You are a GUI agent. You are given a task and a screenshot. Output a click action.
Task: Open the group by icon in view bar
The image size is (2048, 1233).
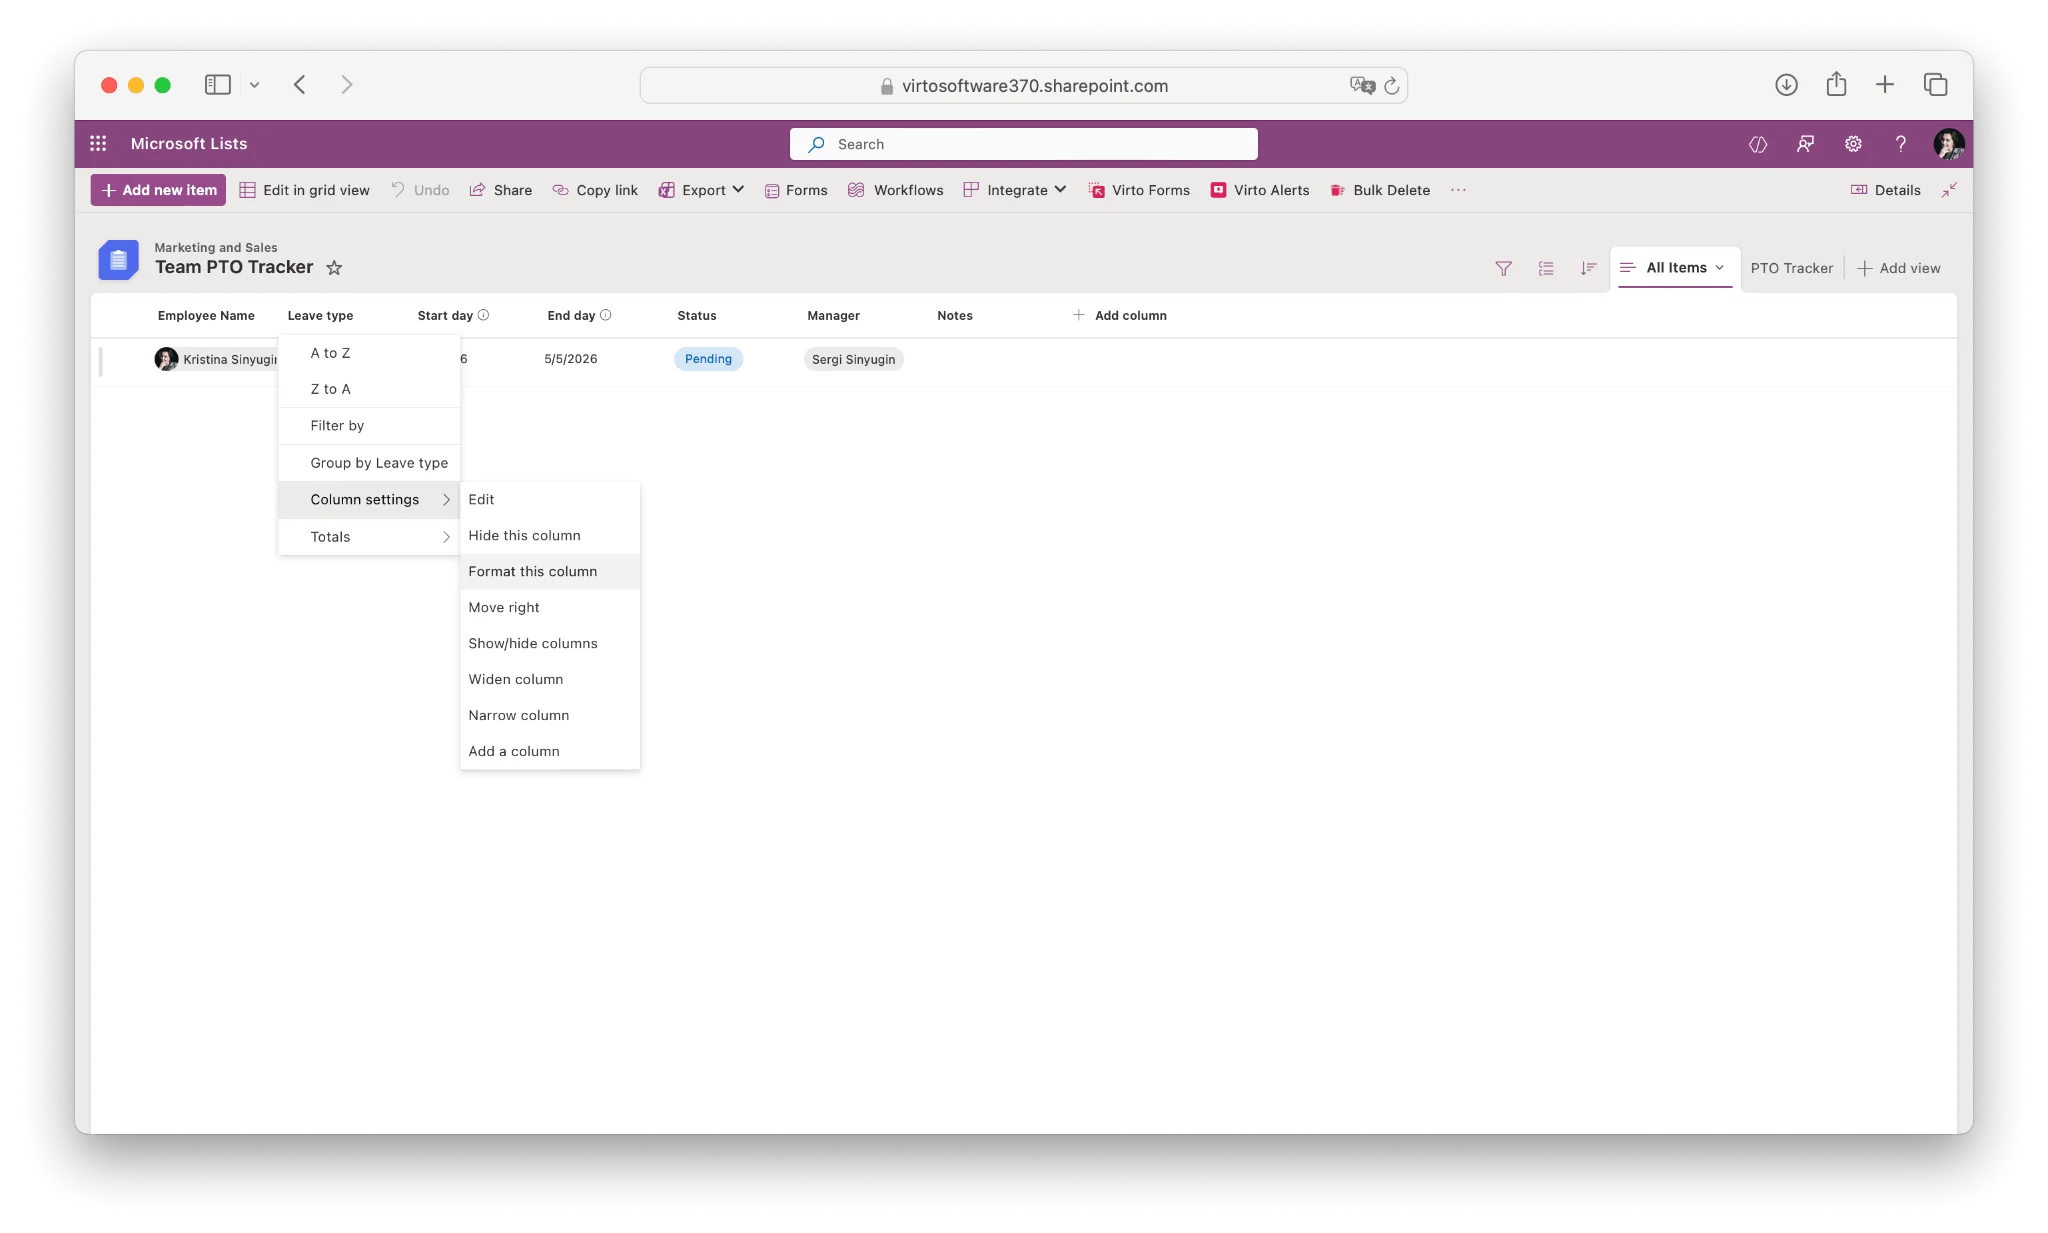click(1546, 268)
